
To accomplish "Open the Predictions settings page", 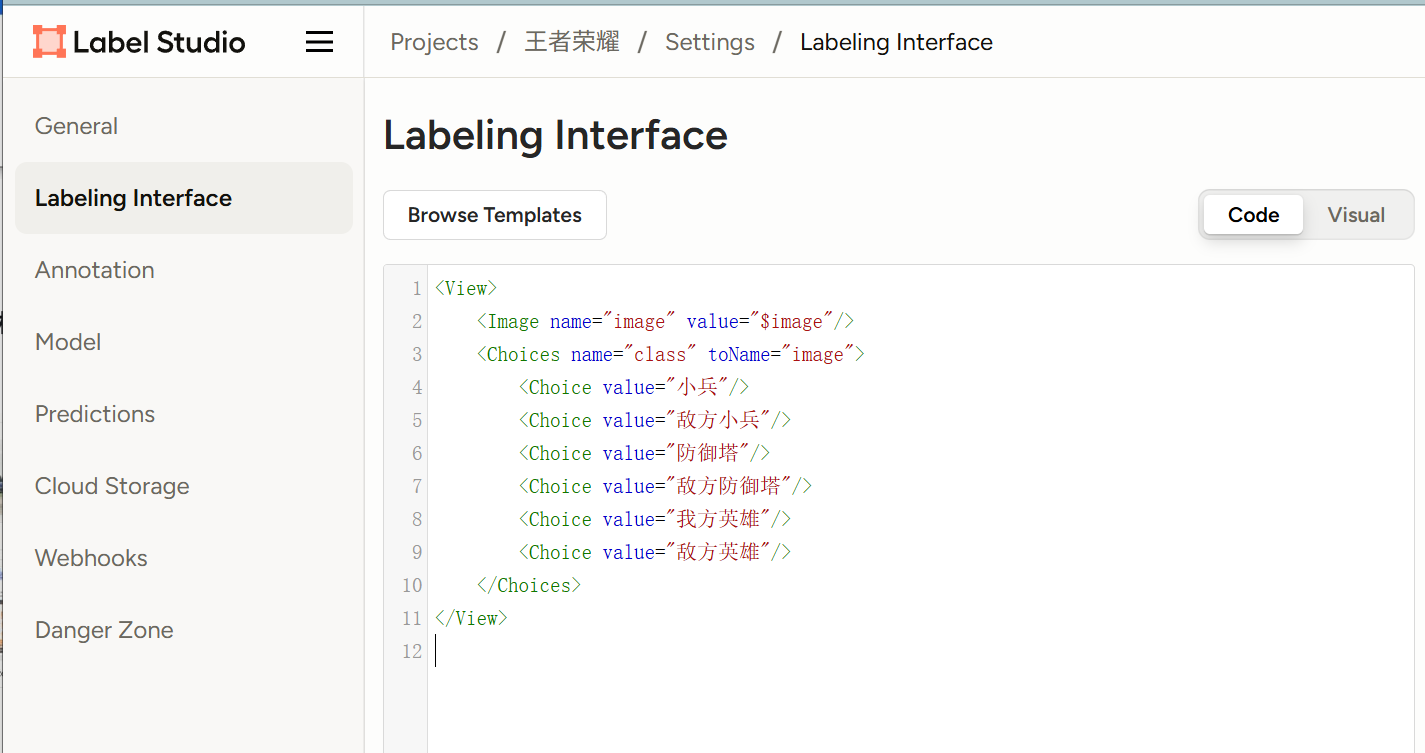I will [95, 414].
